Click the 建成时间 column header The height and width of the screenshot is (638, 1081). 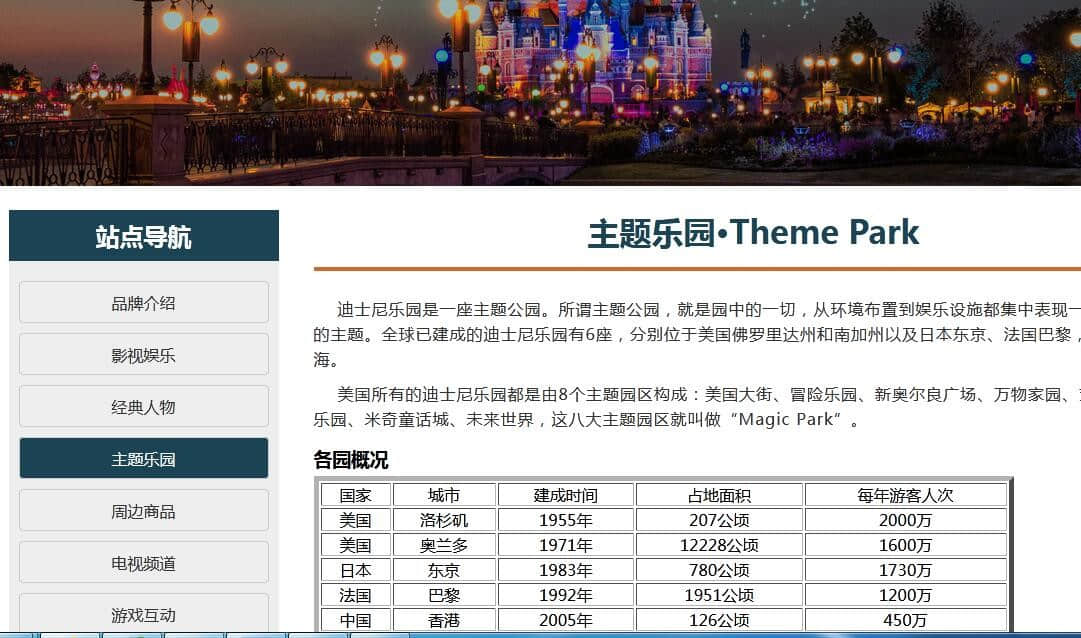(x=565, y=495)
